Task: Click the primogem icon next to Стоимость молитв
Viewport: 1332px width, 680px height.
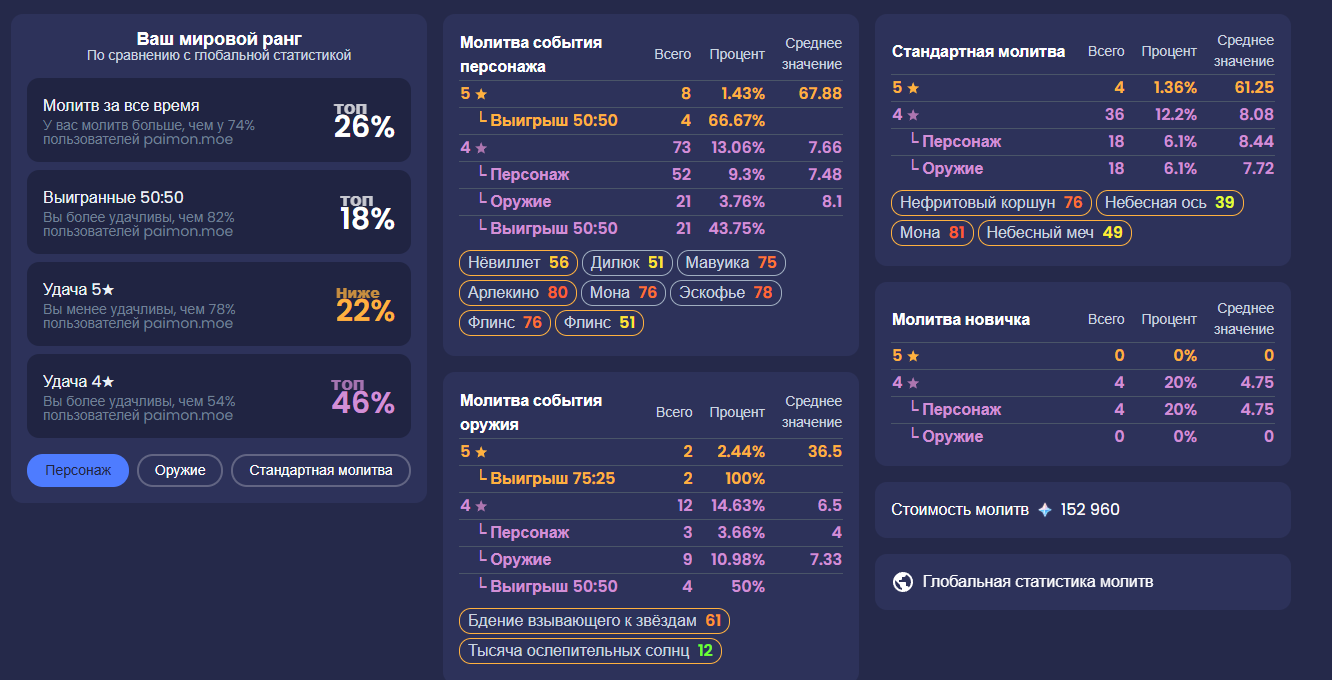Action: pyautogui.click(x=1045, y=510)
